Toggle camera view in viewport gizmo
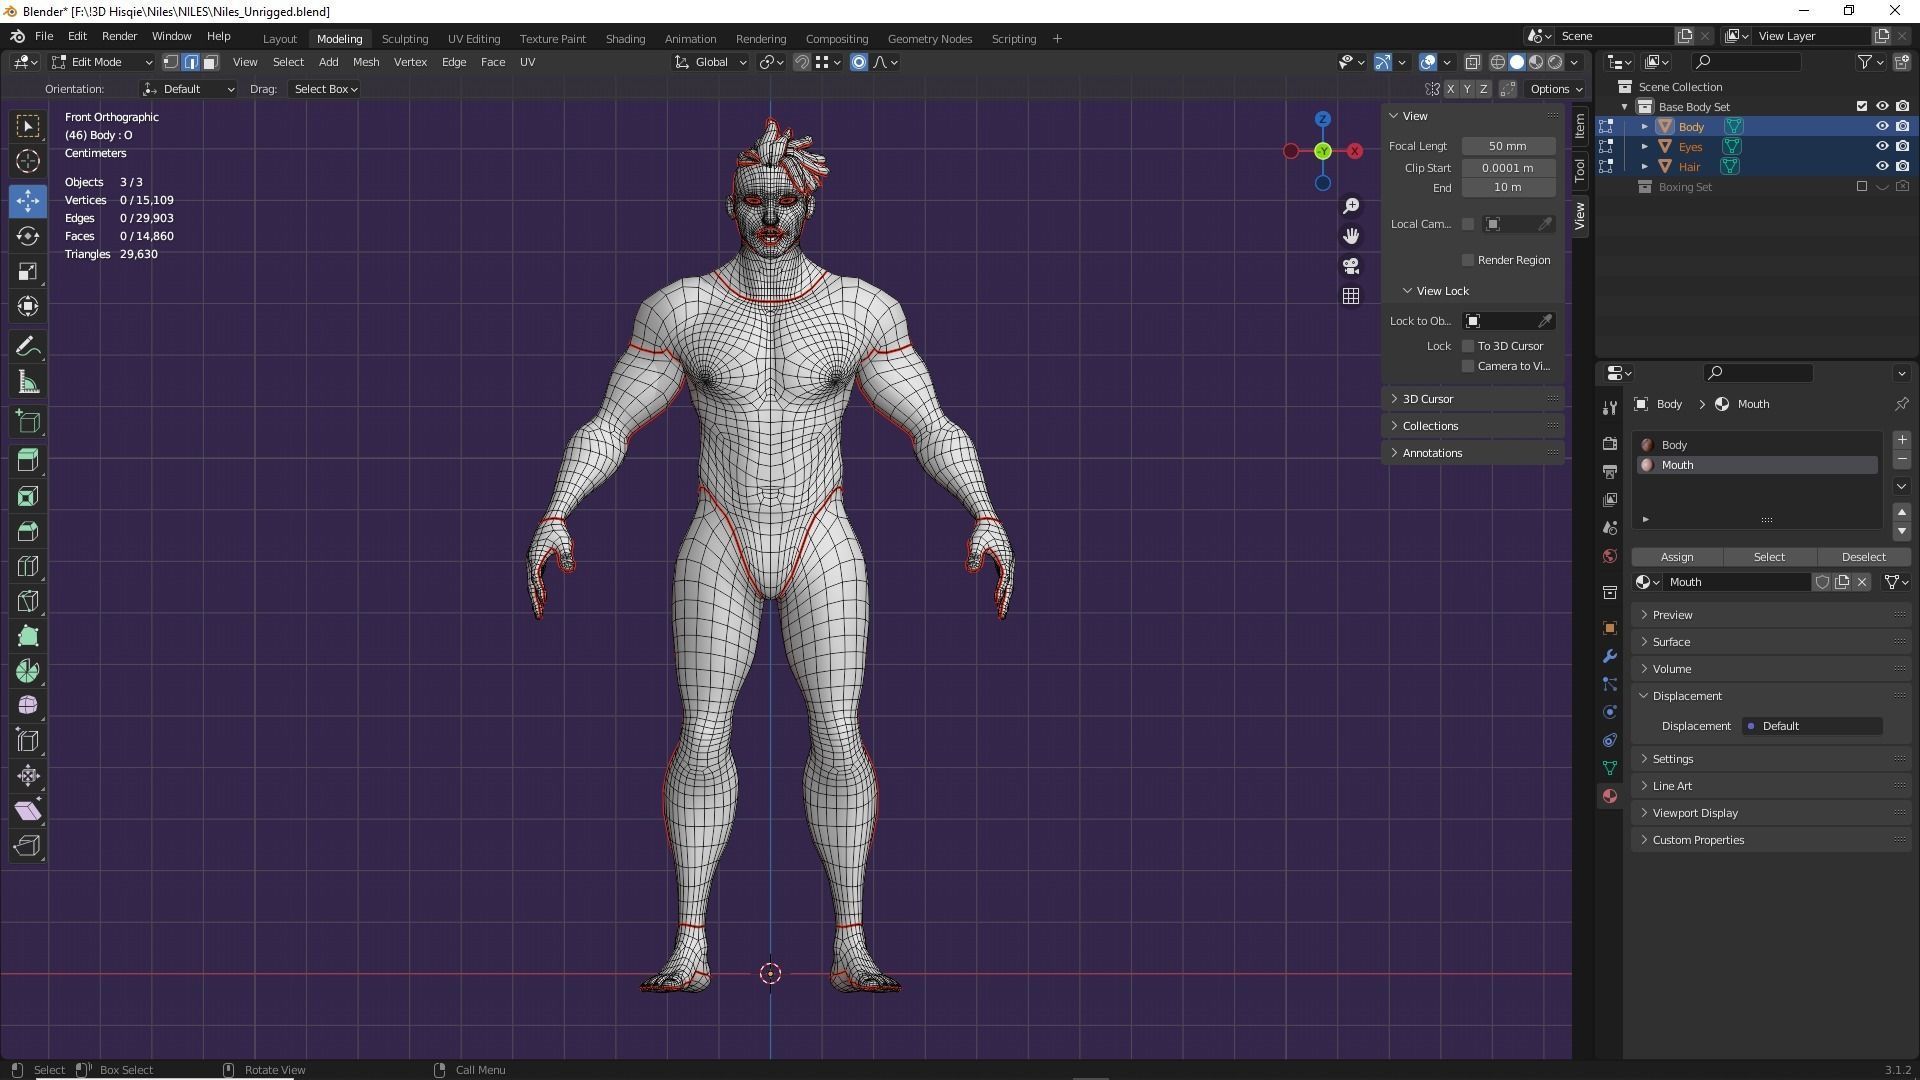This screenshot has height=1080, width=1920. point(1351,266)
